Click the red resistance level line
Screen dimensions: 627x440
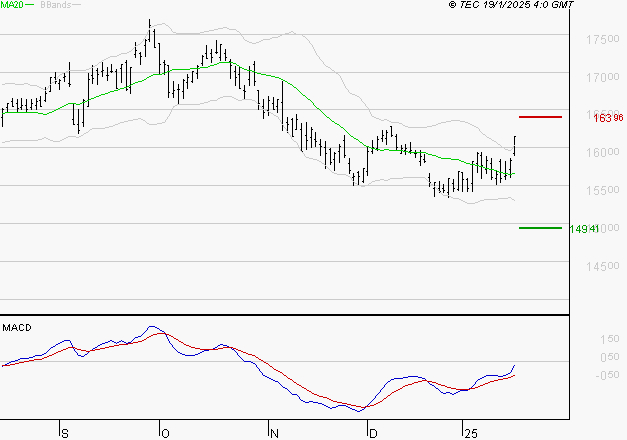coord(540,117)
